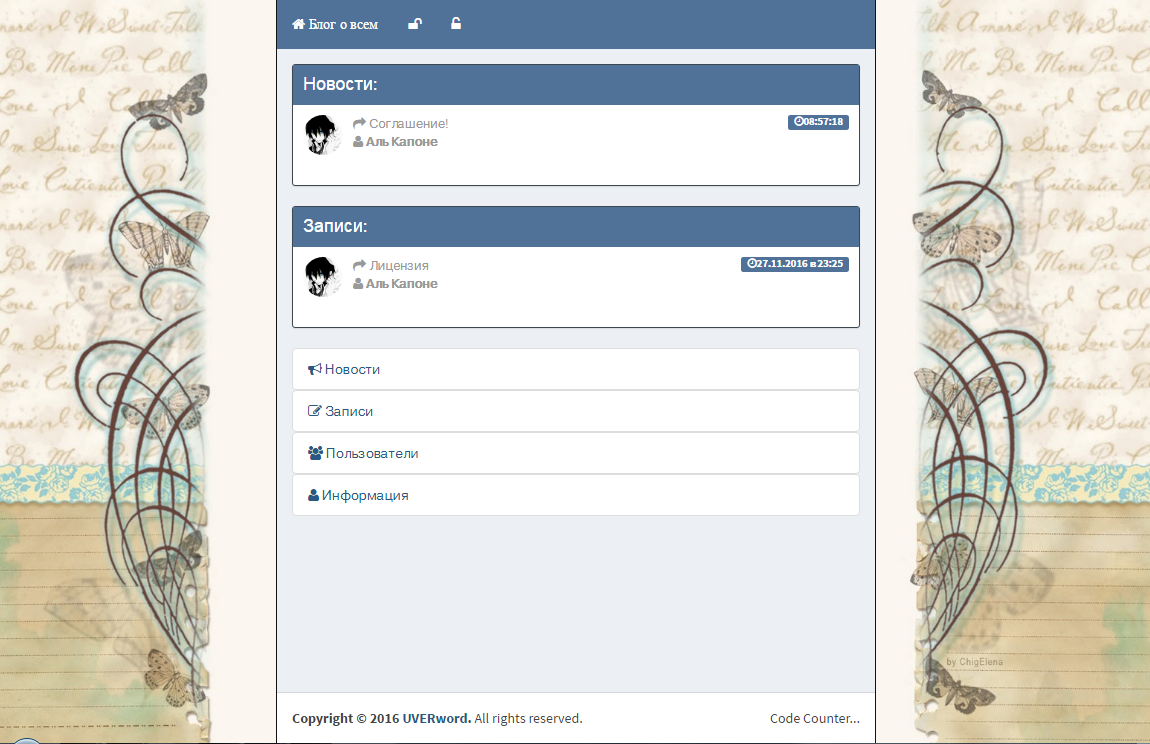The height and width of the screenshot is (744, 1150).
Task: Open the UVERword footer link
Action: pyautogui.click(x=436, y=718)
